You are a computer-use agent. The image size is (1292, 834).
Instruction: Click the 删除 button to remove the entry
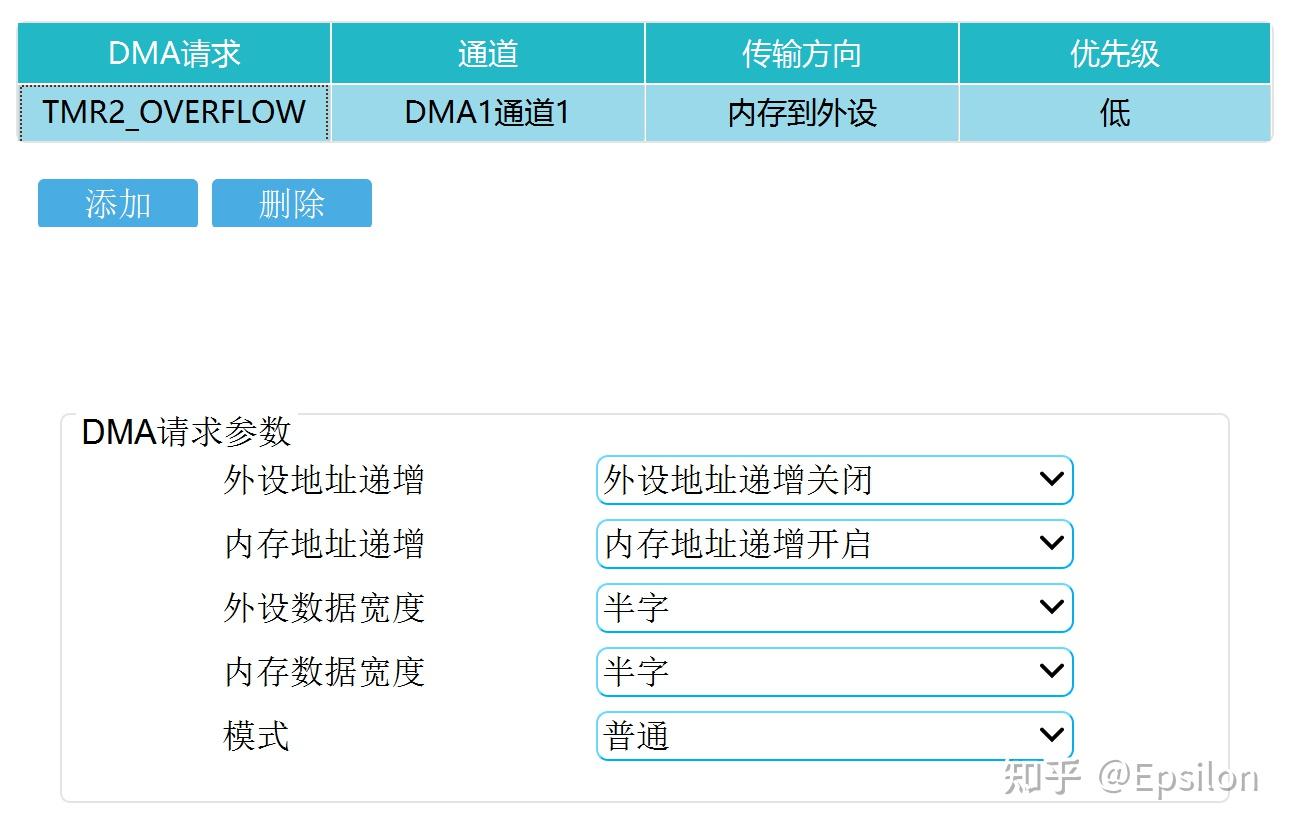(x=291, y=203)
